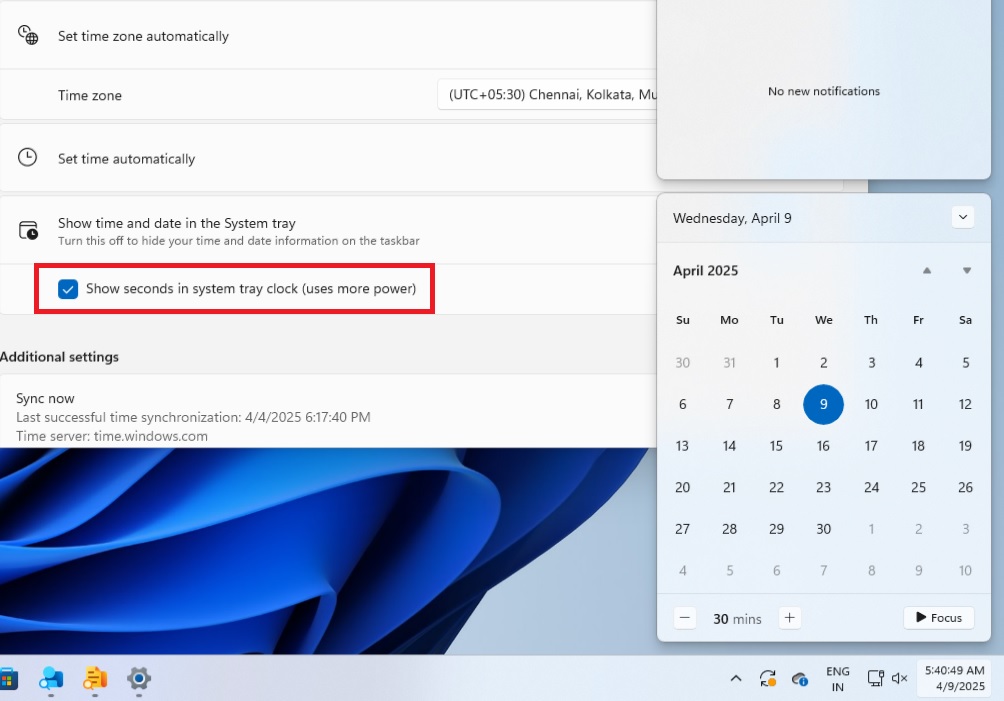Click the Sync now row

[328, 411]
